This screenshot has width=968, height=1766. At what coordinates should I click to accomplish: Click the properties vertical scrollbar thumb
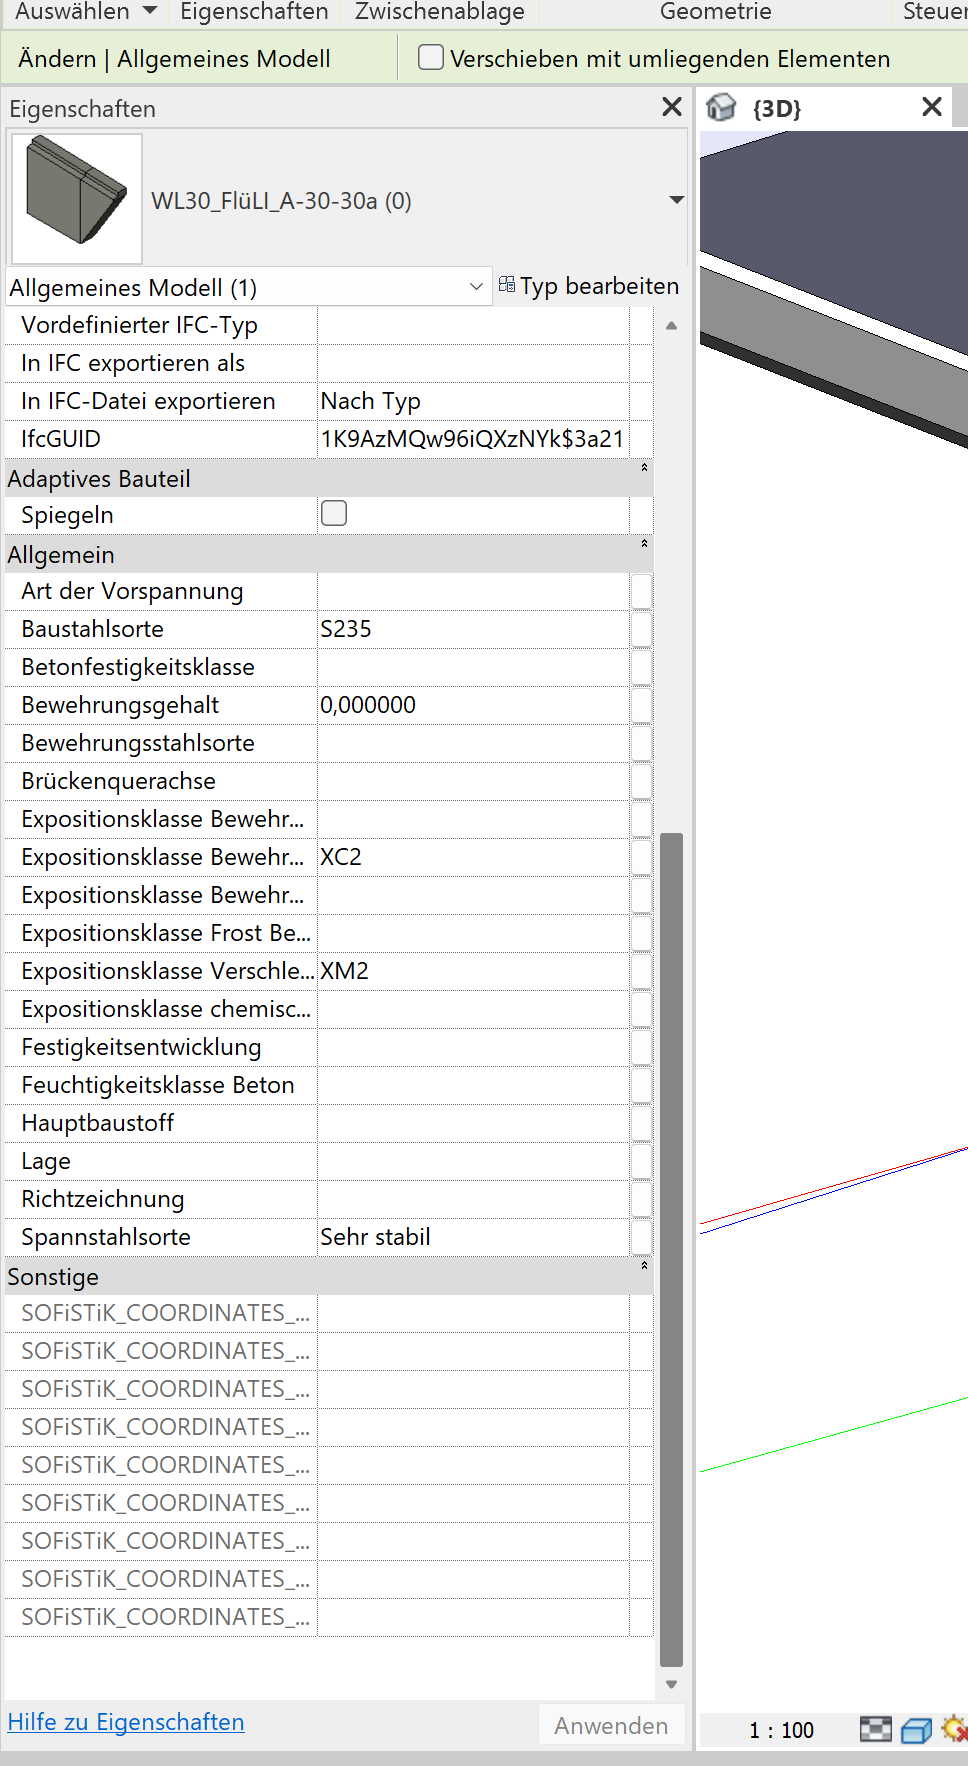(671, 1250)
